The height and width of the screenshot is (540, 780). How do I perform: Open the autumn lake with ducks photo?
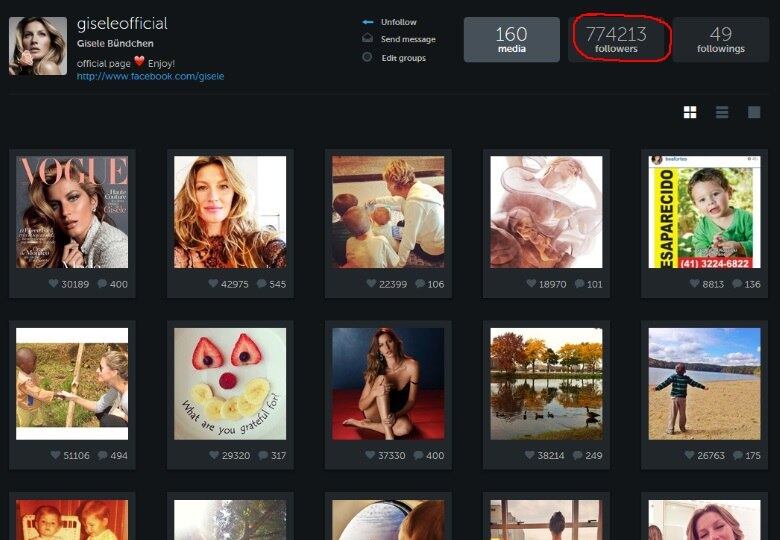545,383
